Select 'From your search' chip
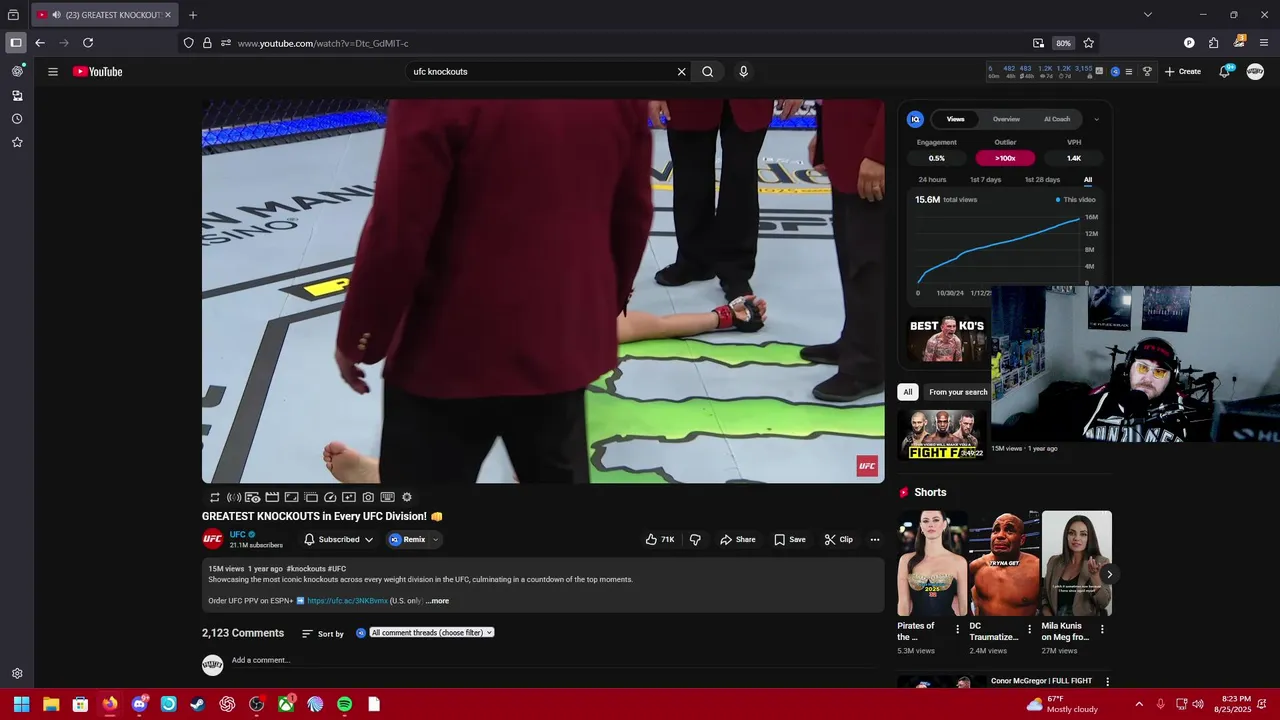 pyautogui.click(x=957, y=392)
